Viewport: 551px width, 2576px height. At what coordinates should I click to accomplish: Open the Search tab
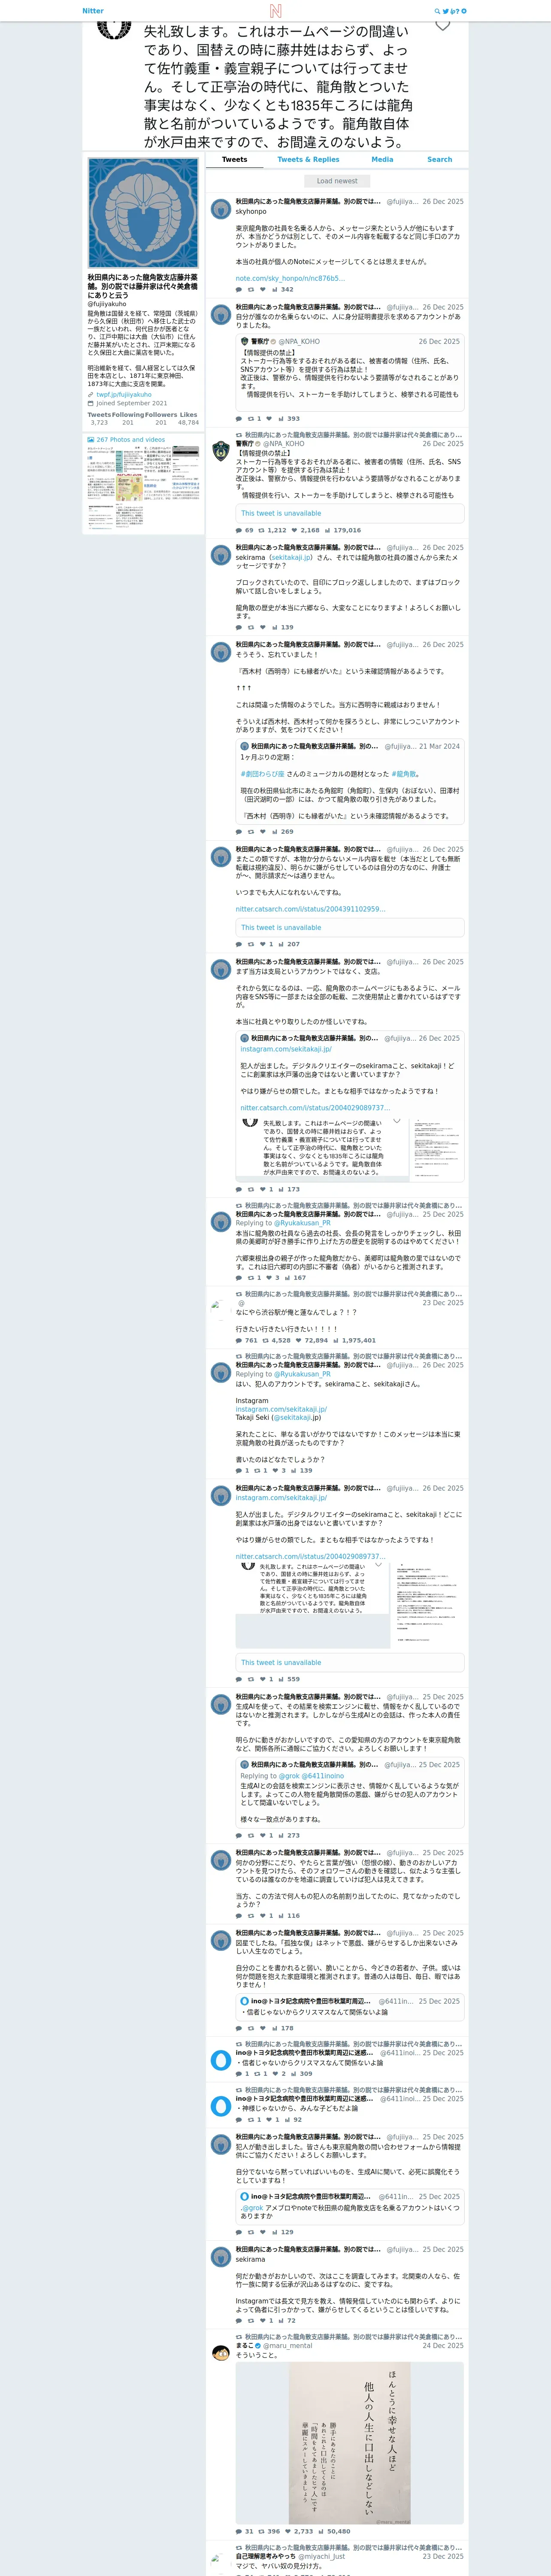(x=440, y=160)
